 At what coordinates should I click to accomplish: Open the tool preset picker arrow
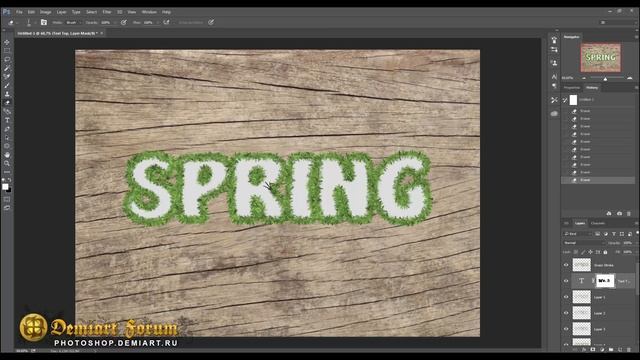click(17, 22)
